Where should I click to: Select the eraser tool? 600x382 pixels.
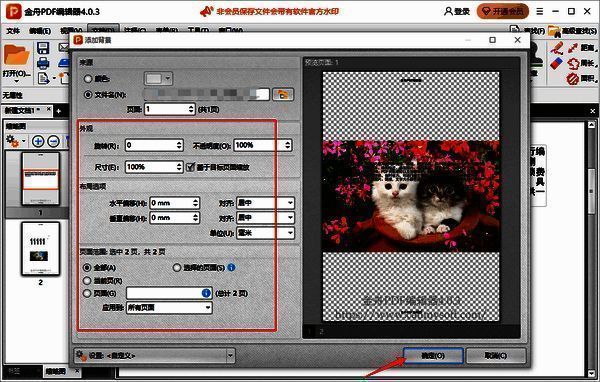[557, 64]
